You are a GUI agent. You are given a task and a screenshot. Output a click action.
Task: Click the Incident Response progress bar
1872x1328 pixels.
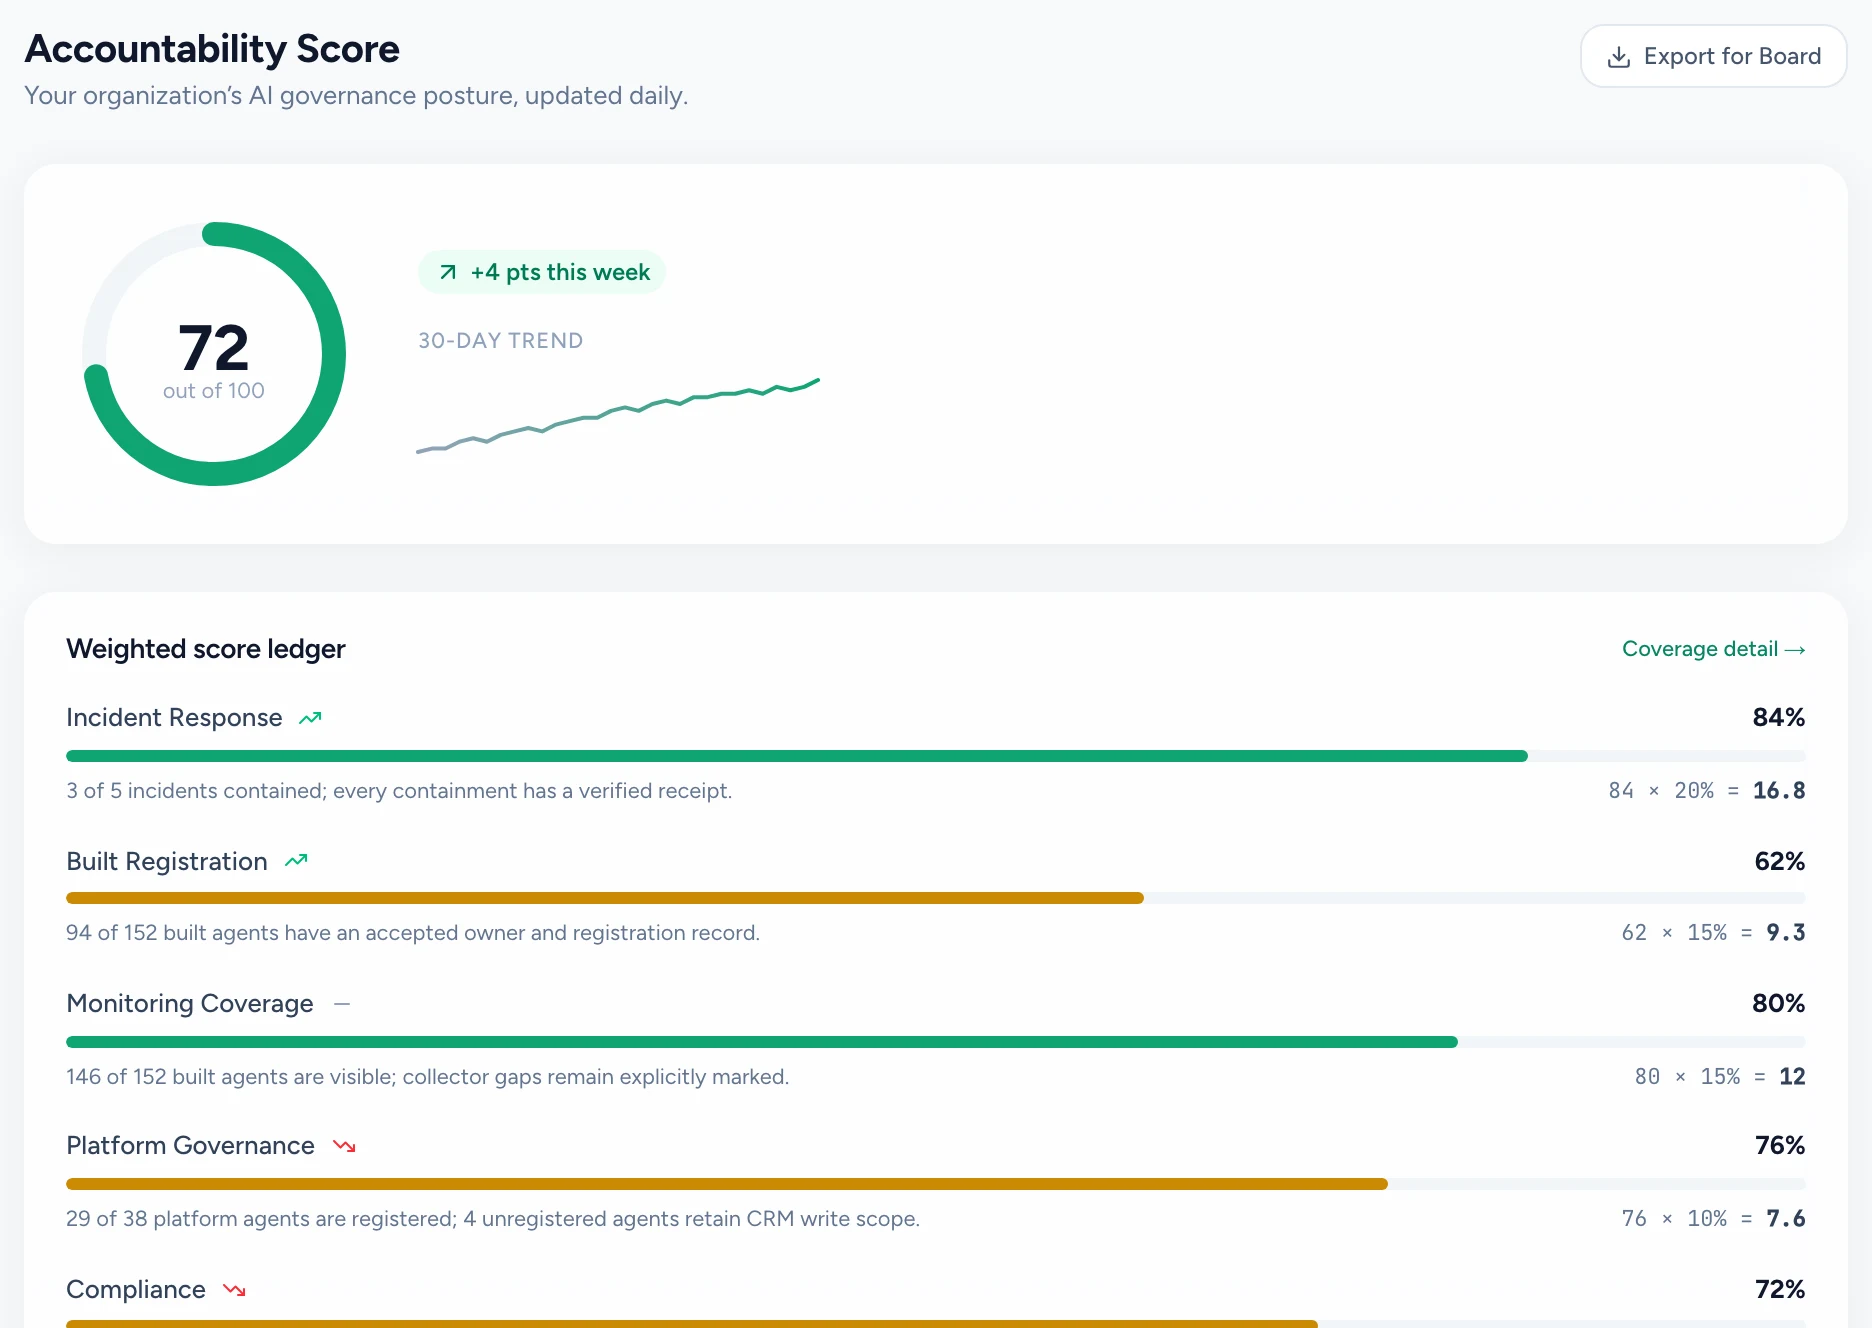point(936,756)
